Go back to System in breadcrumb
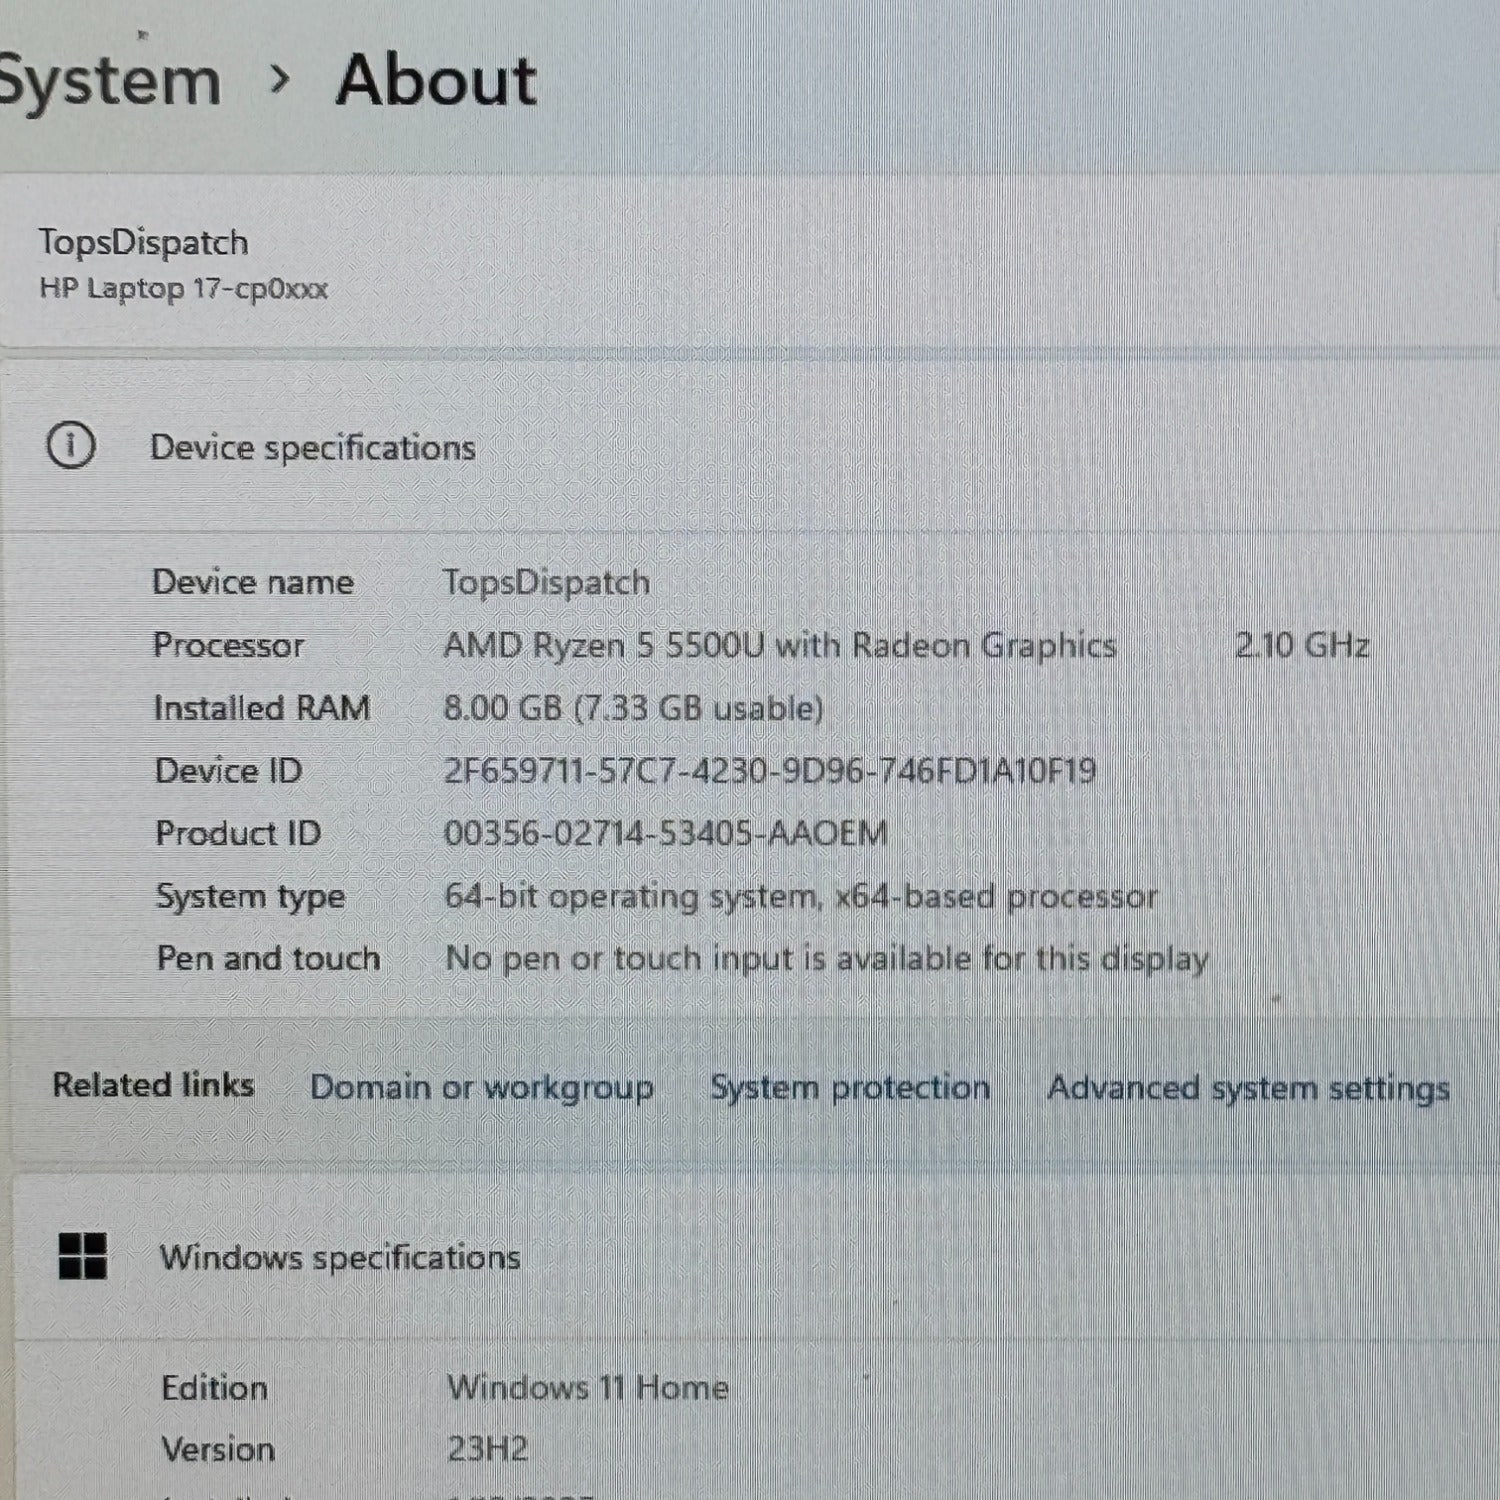This screenshot has width=1500, height=1500. point(108,81)
